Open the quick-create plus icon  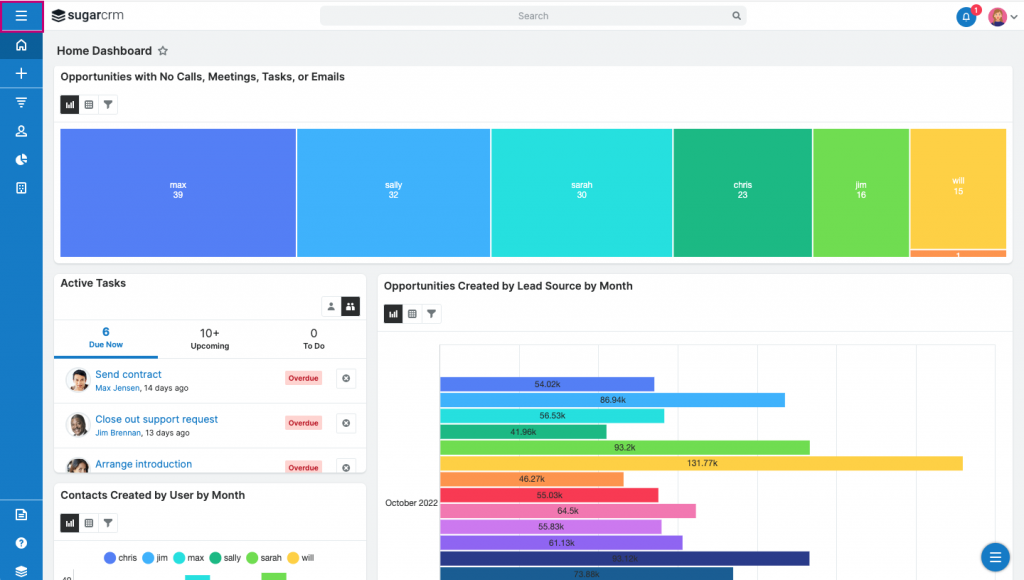[21, 73]
